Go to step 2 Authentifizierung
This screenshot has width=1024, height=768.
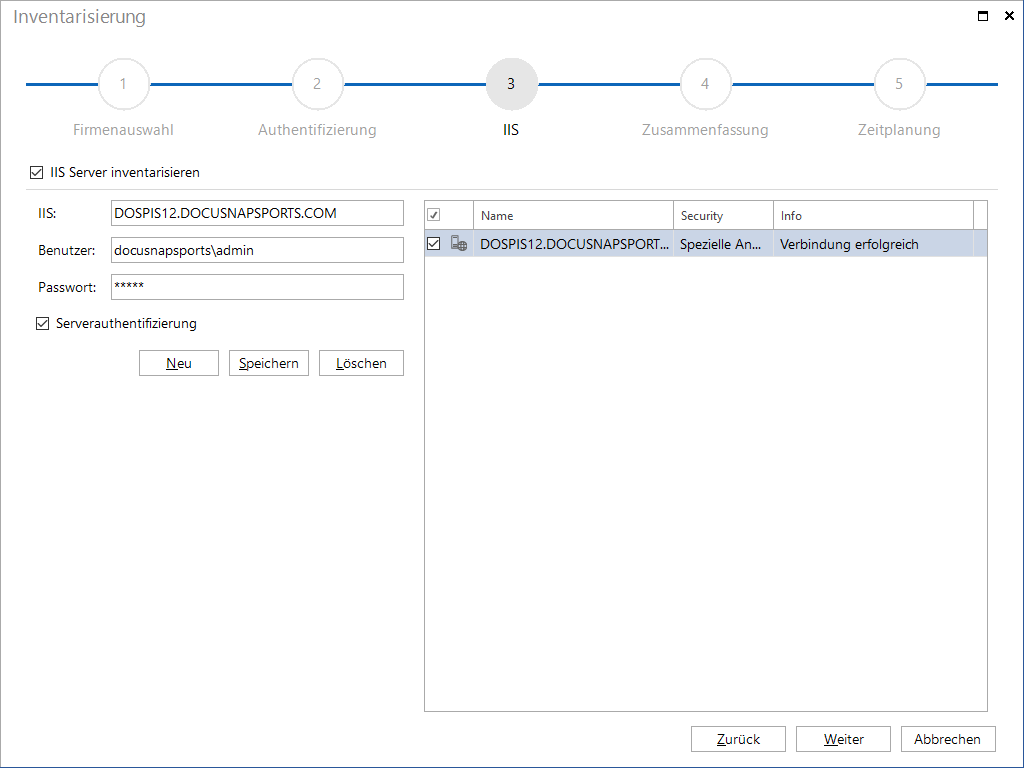pos(317,84)
